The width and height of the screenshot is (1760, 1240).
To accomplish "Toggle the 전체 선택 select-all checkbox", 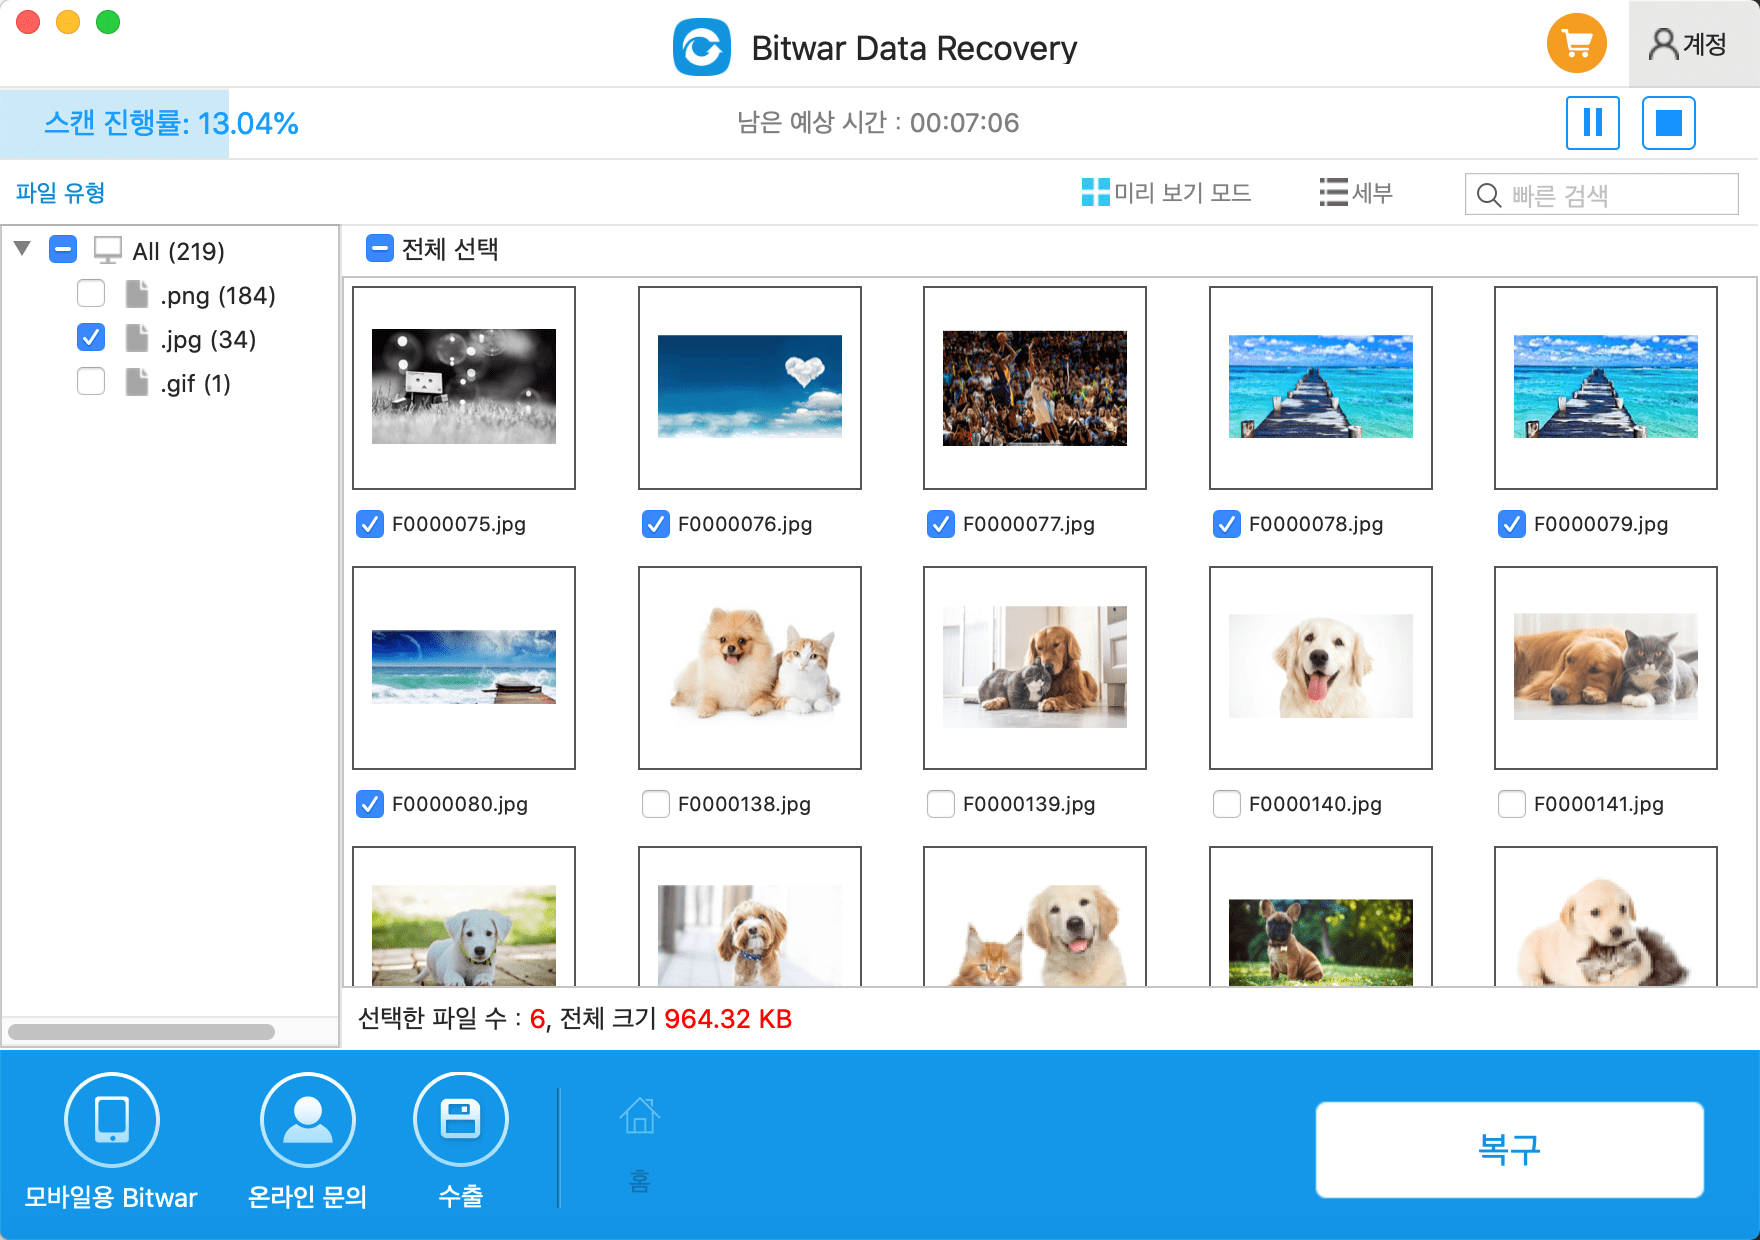I will pyautogui.click(x=380, y=248).
